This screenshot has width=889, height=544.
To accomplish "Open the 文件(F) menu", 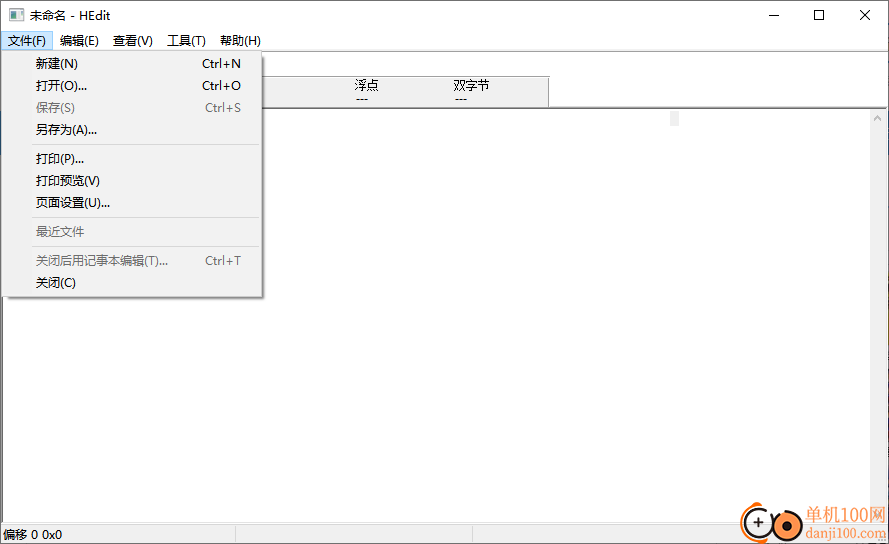I will pos(27,41).
